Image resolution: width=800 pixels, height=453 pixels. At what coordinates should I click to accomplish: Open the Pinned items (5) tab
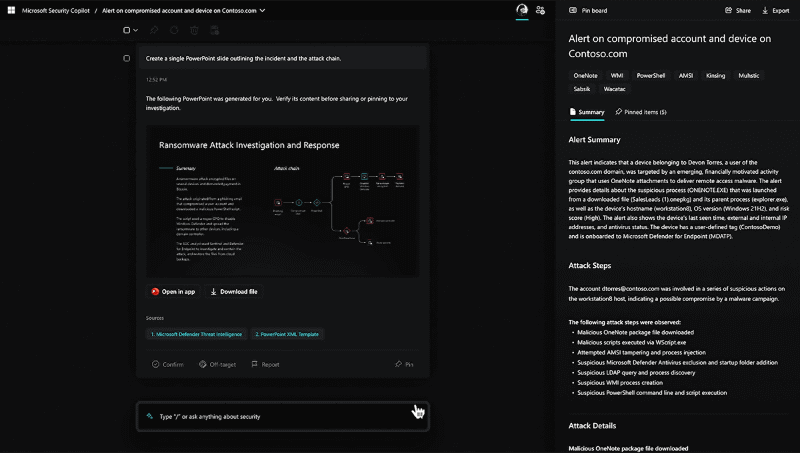point(641,112)
